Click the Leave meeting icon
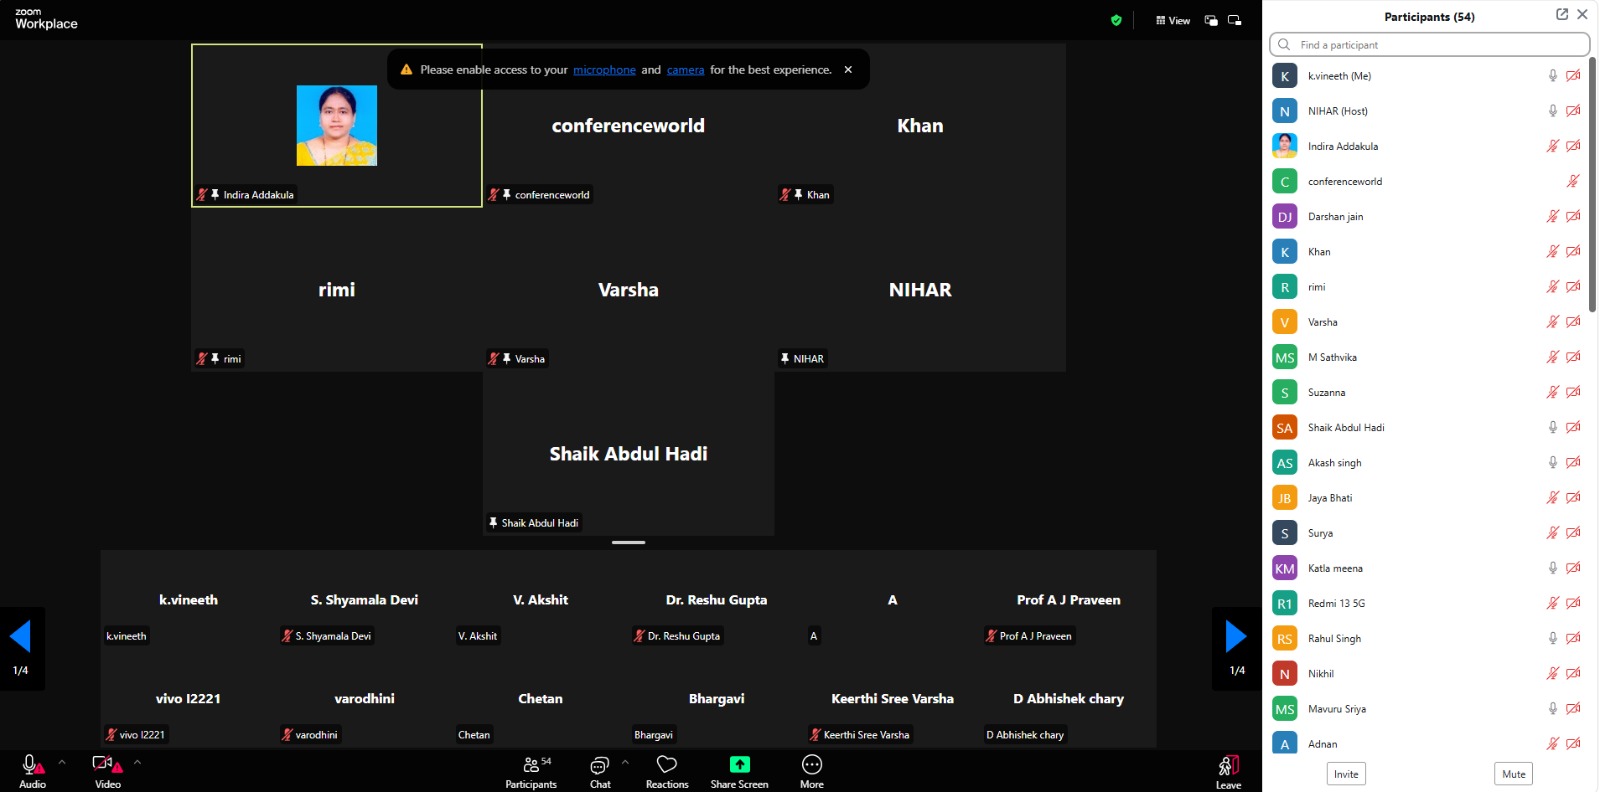Image resolution: width=1600 pixels, height=792 pixels. point(1228,766)
